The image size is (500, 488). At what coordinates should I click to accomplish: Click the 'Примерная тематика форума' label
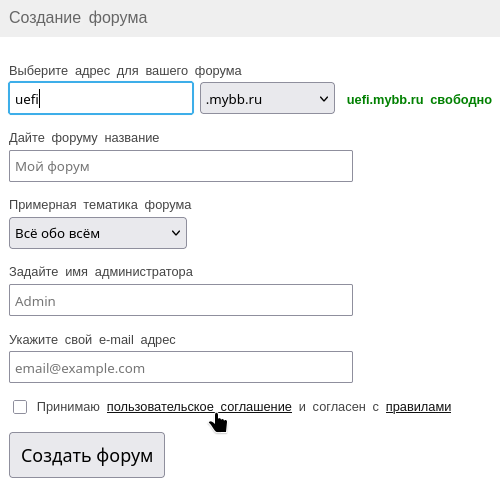100,205
